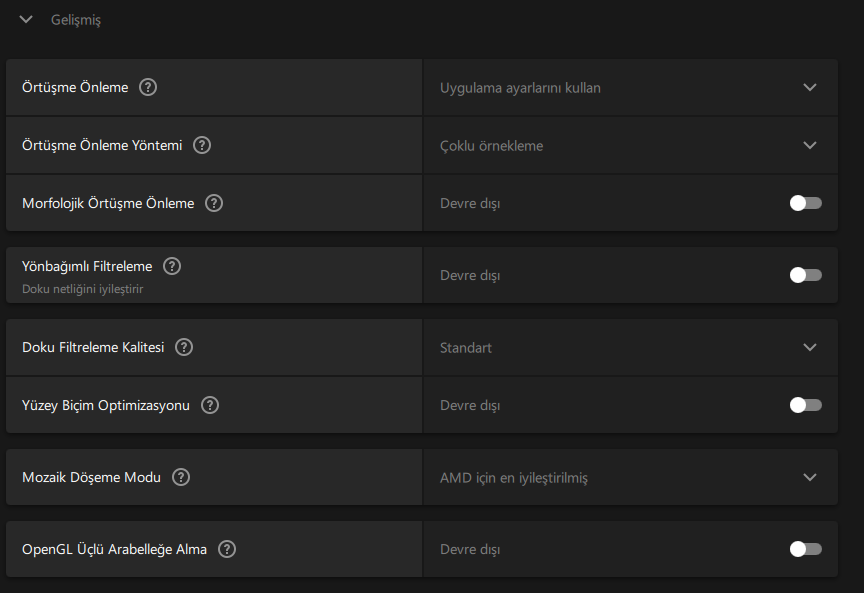
Task: Show help for Örtüşme Önleme Yöntemi
Action: click(x=202, y=145)
